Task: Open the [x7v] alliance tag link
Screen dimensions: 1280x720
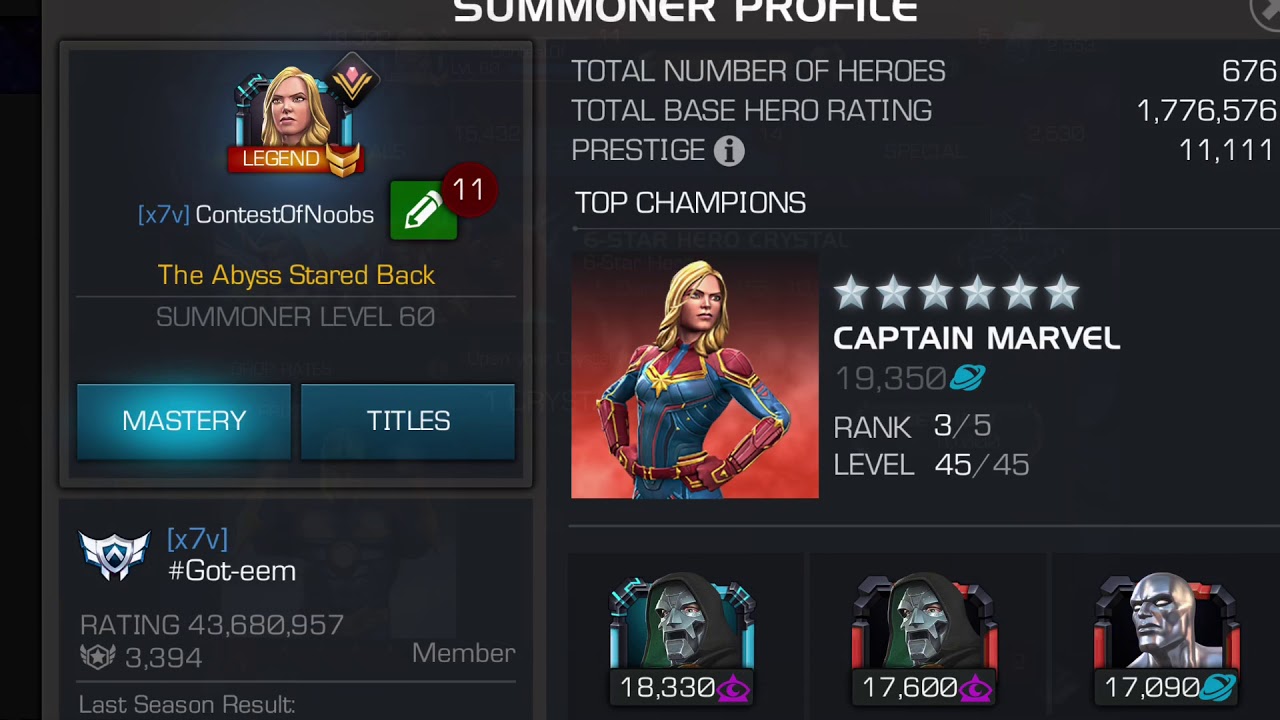Action: [197, 539]
